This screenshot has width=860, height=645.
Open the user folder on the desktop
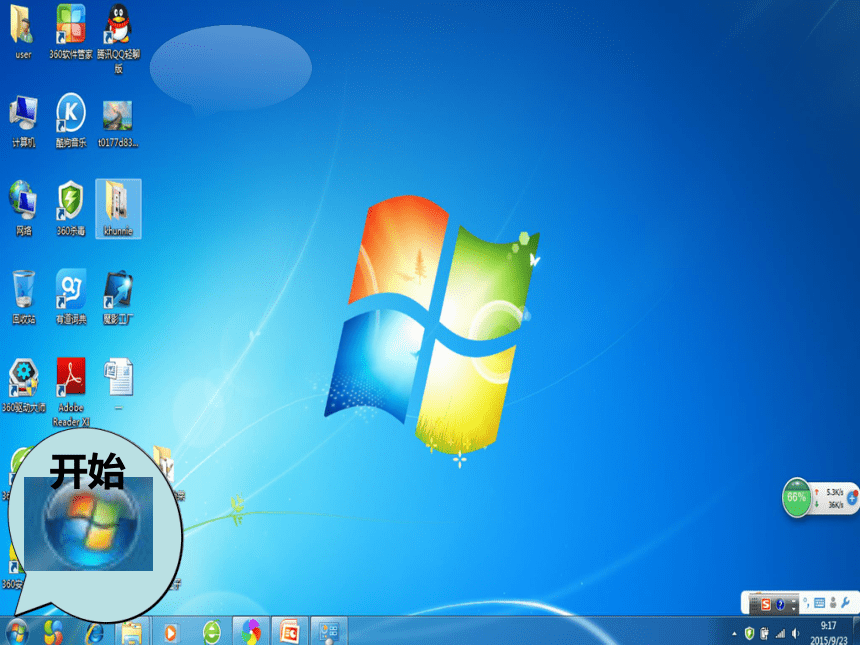click(22, 31)
